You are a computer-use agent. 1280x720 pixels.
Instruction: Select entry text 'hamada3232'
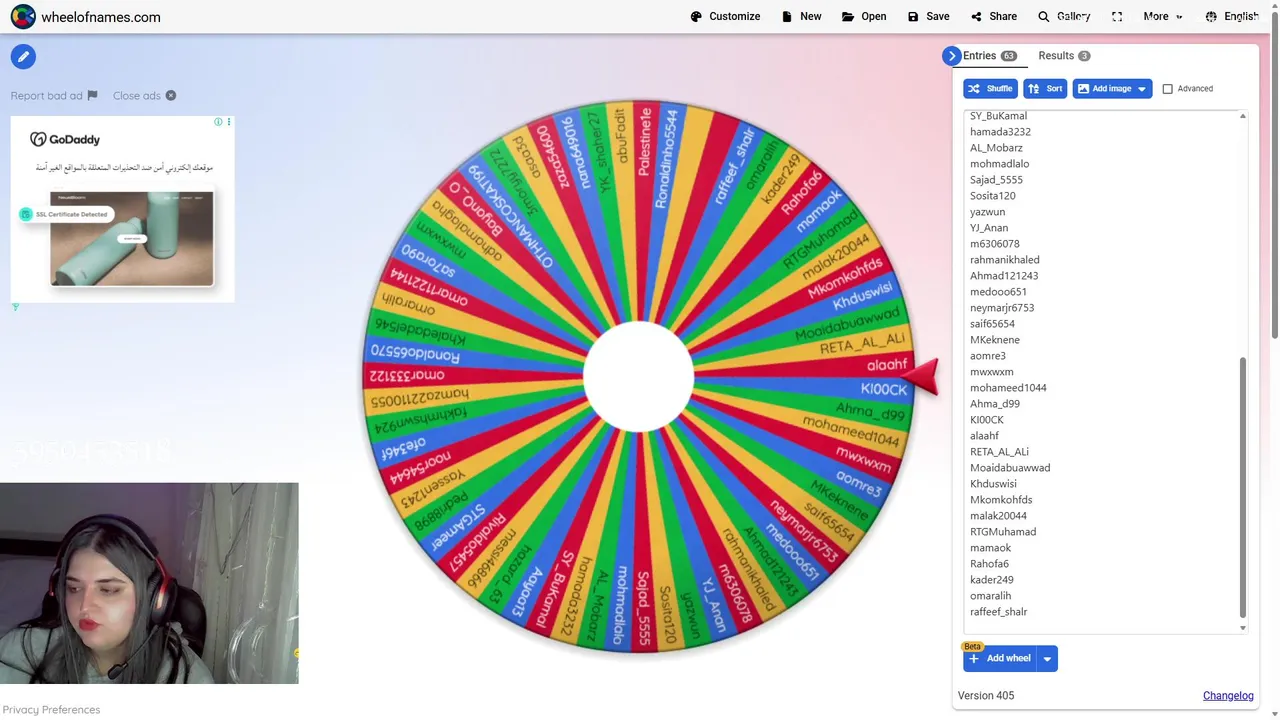tap(1000, 132)
